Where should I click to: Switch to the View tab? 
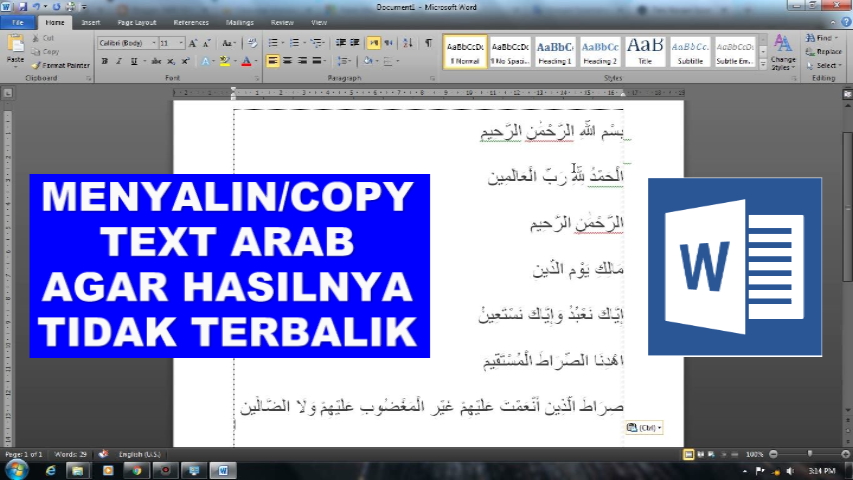pyautogui.click(x=319, y=23)
